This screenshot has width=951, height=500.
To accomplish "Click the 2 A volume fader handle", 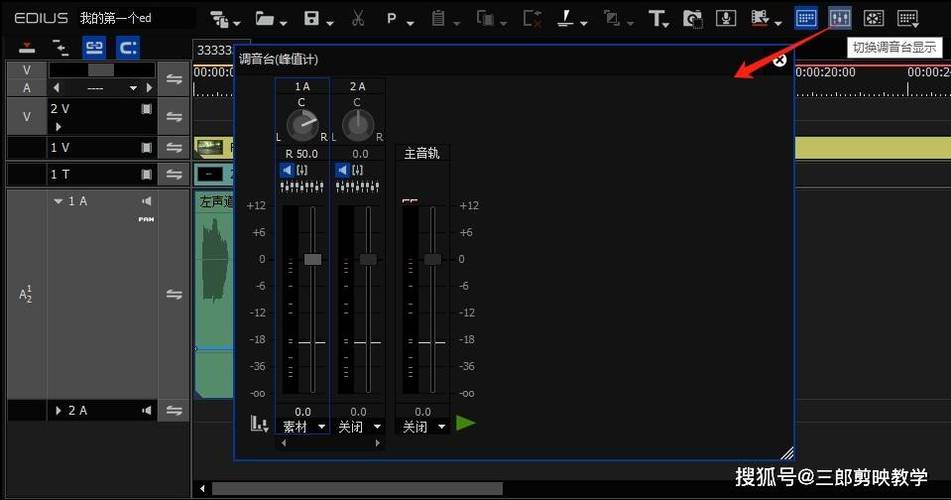I will (368, 260).
